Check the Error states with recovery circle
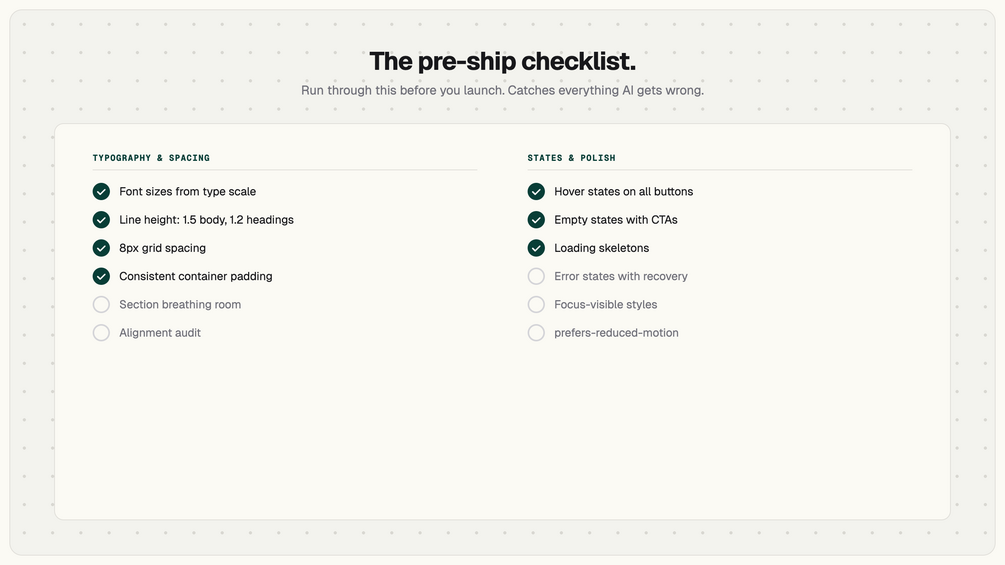The image size is (1005, 565). point(536,276)
